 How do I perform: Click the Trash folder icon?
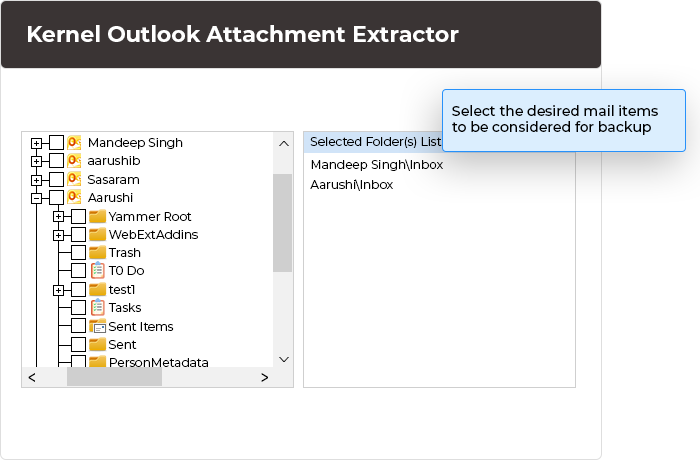pos(97,253)
